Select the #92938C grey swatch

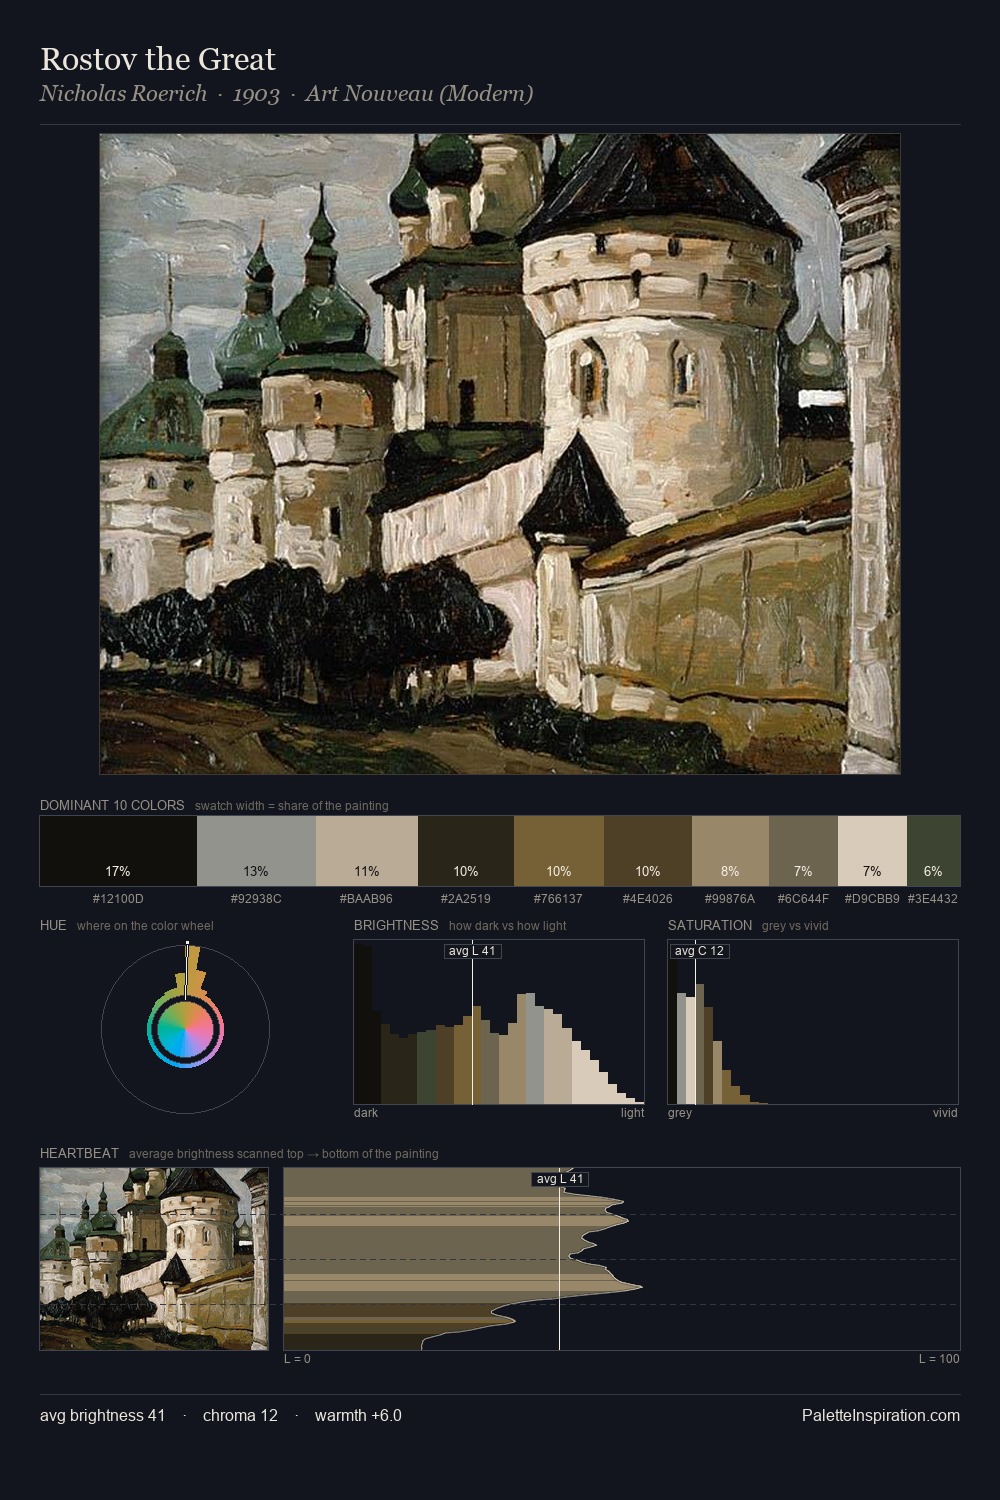click(x=256, y=851)
